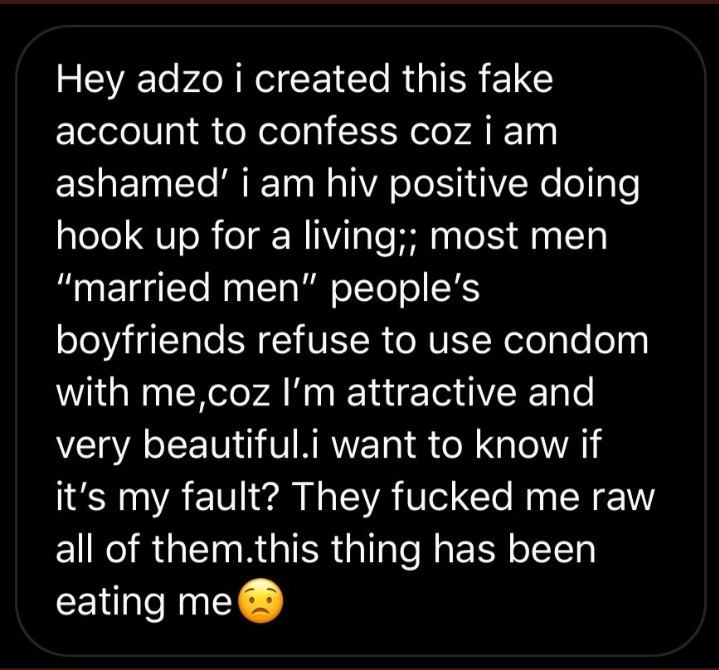Viewport: 719px width, 670px height.
Task: Click the quoted phrase "married men"
Action: click(187, 288)
